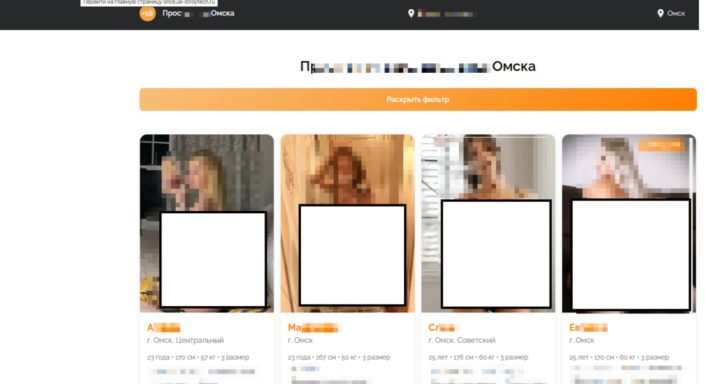Click the stats line 25 лет 170 см 60 кг
705x384 pixels.
619,357
